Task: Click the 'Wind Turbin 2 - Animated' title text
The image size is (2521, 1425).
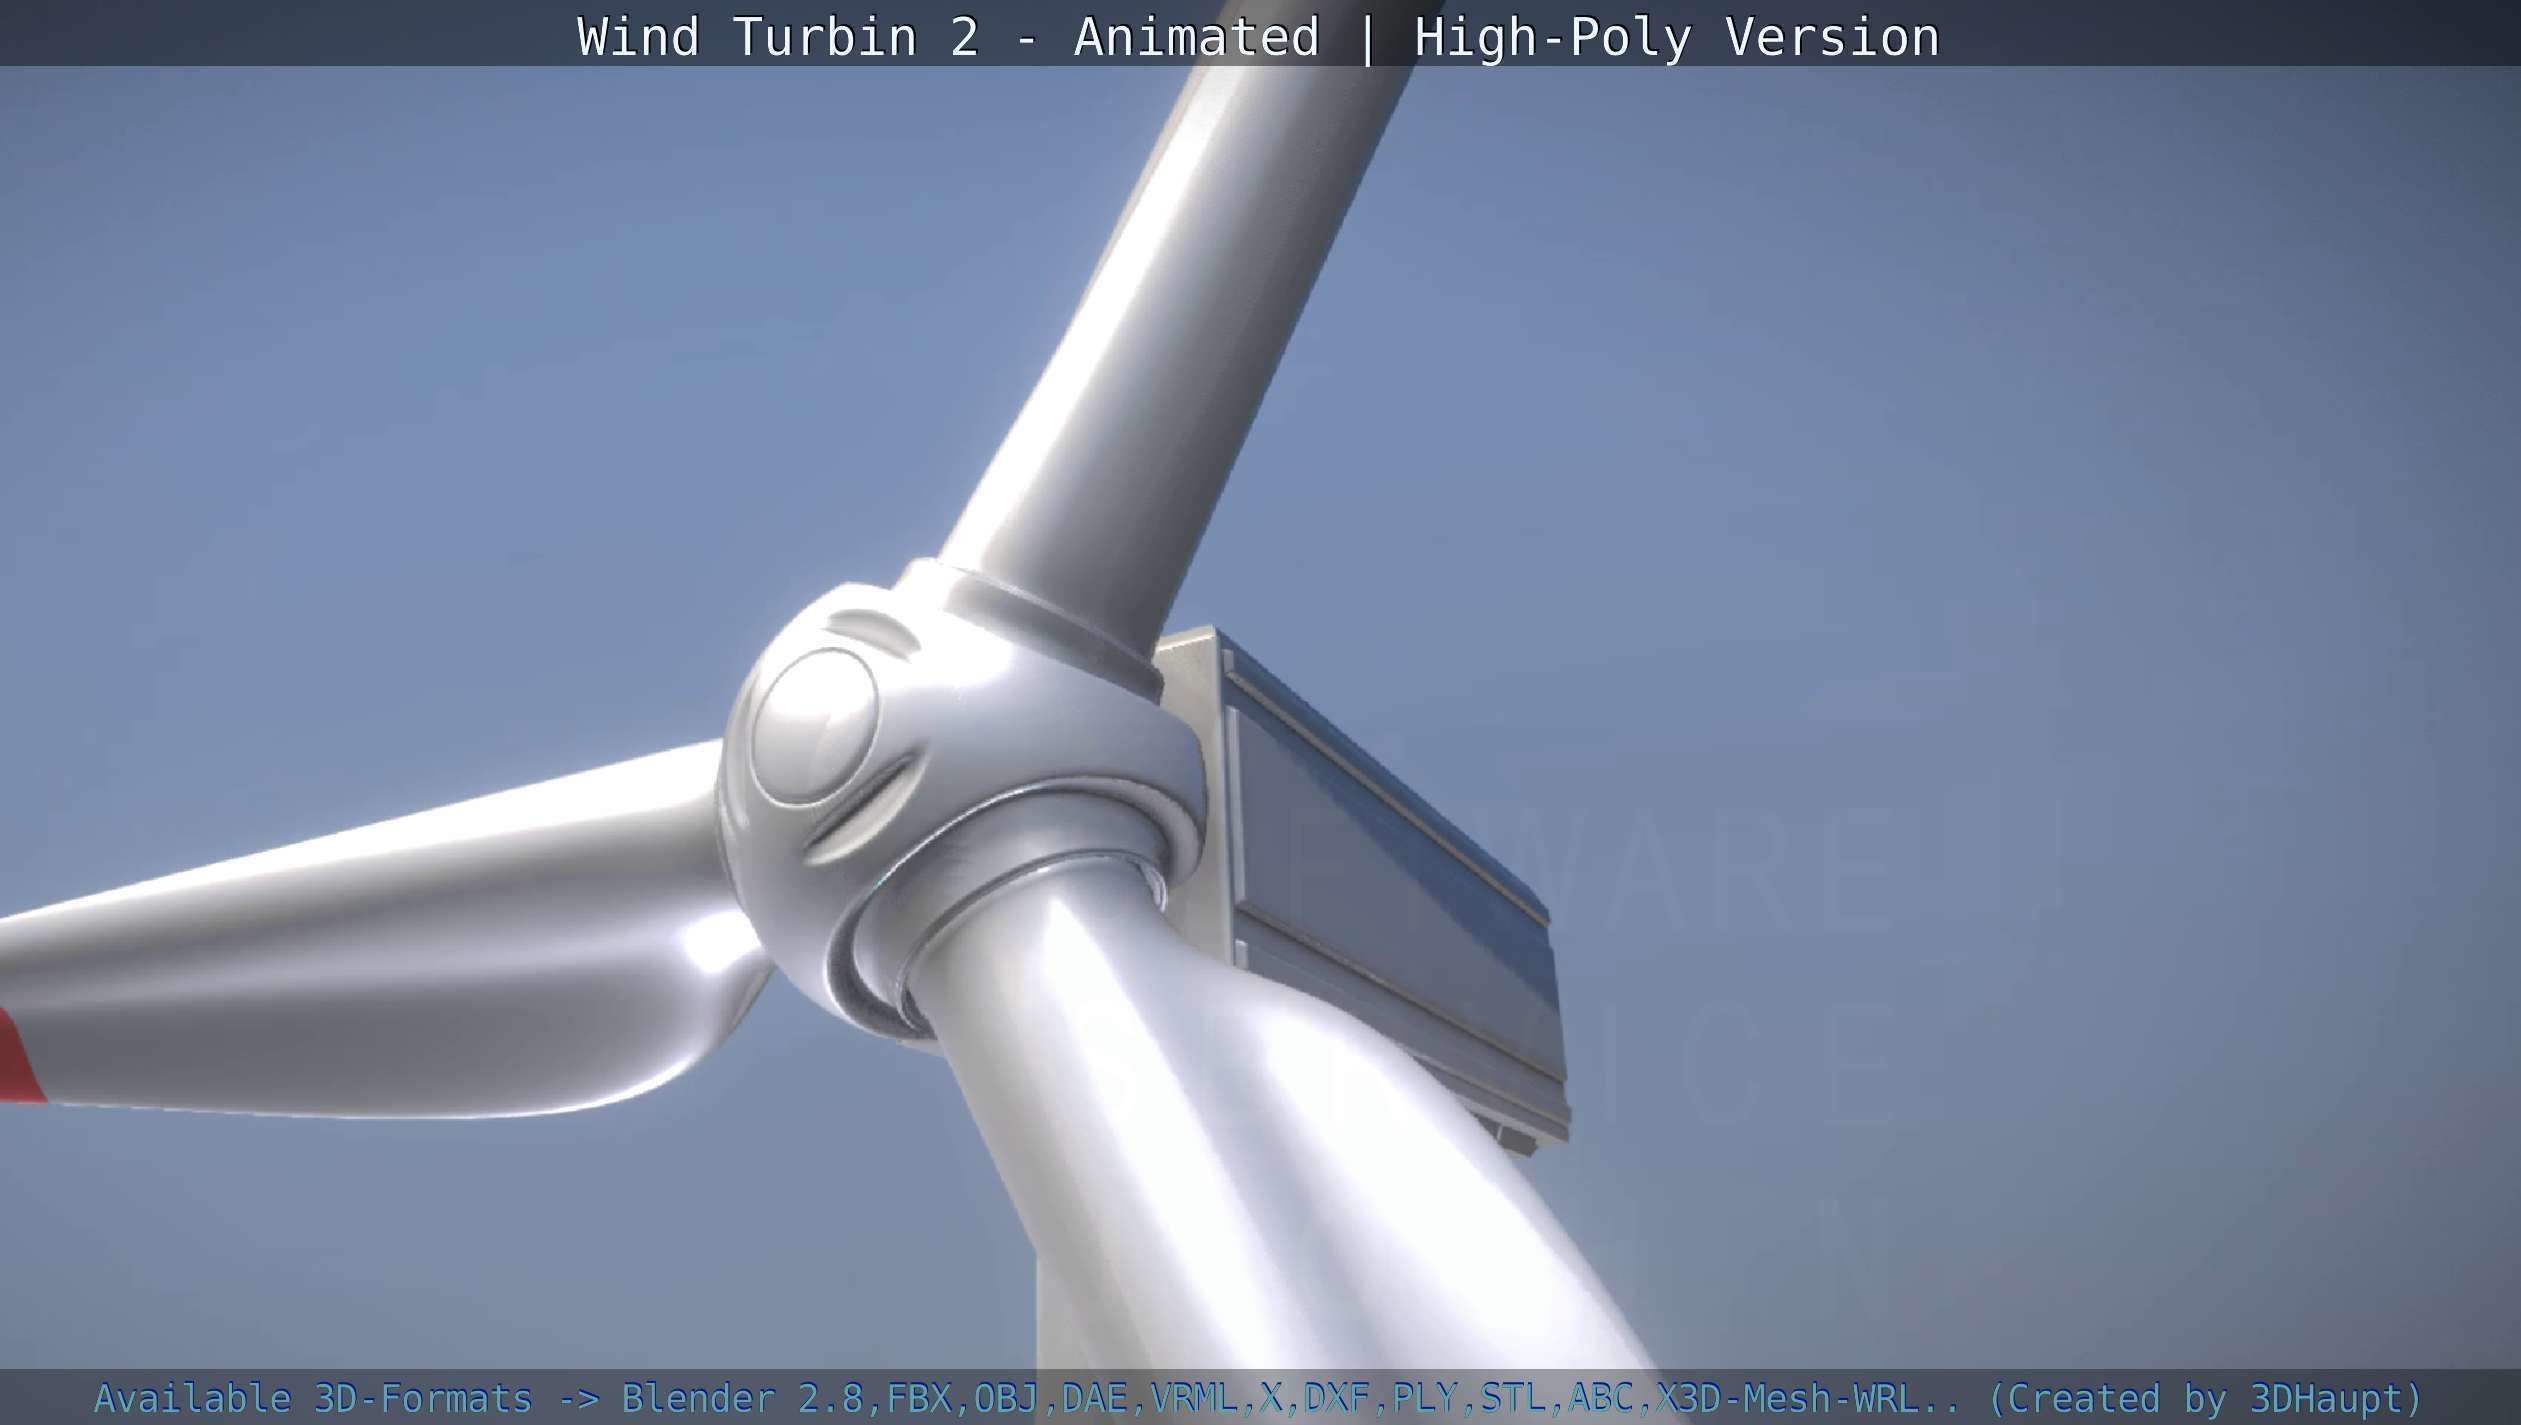Action: pyautogui.click(x=948, y=37)
